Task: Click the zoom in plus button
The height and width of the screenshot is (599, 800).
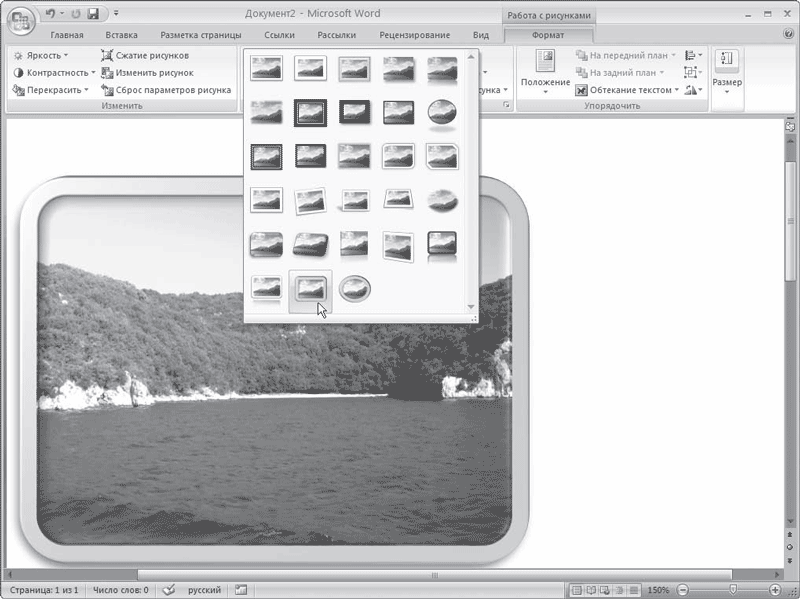Action: click(774, 590)
